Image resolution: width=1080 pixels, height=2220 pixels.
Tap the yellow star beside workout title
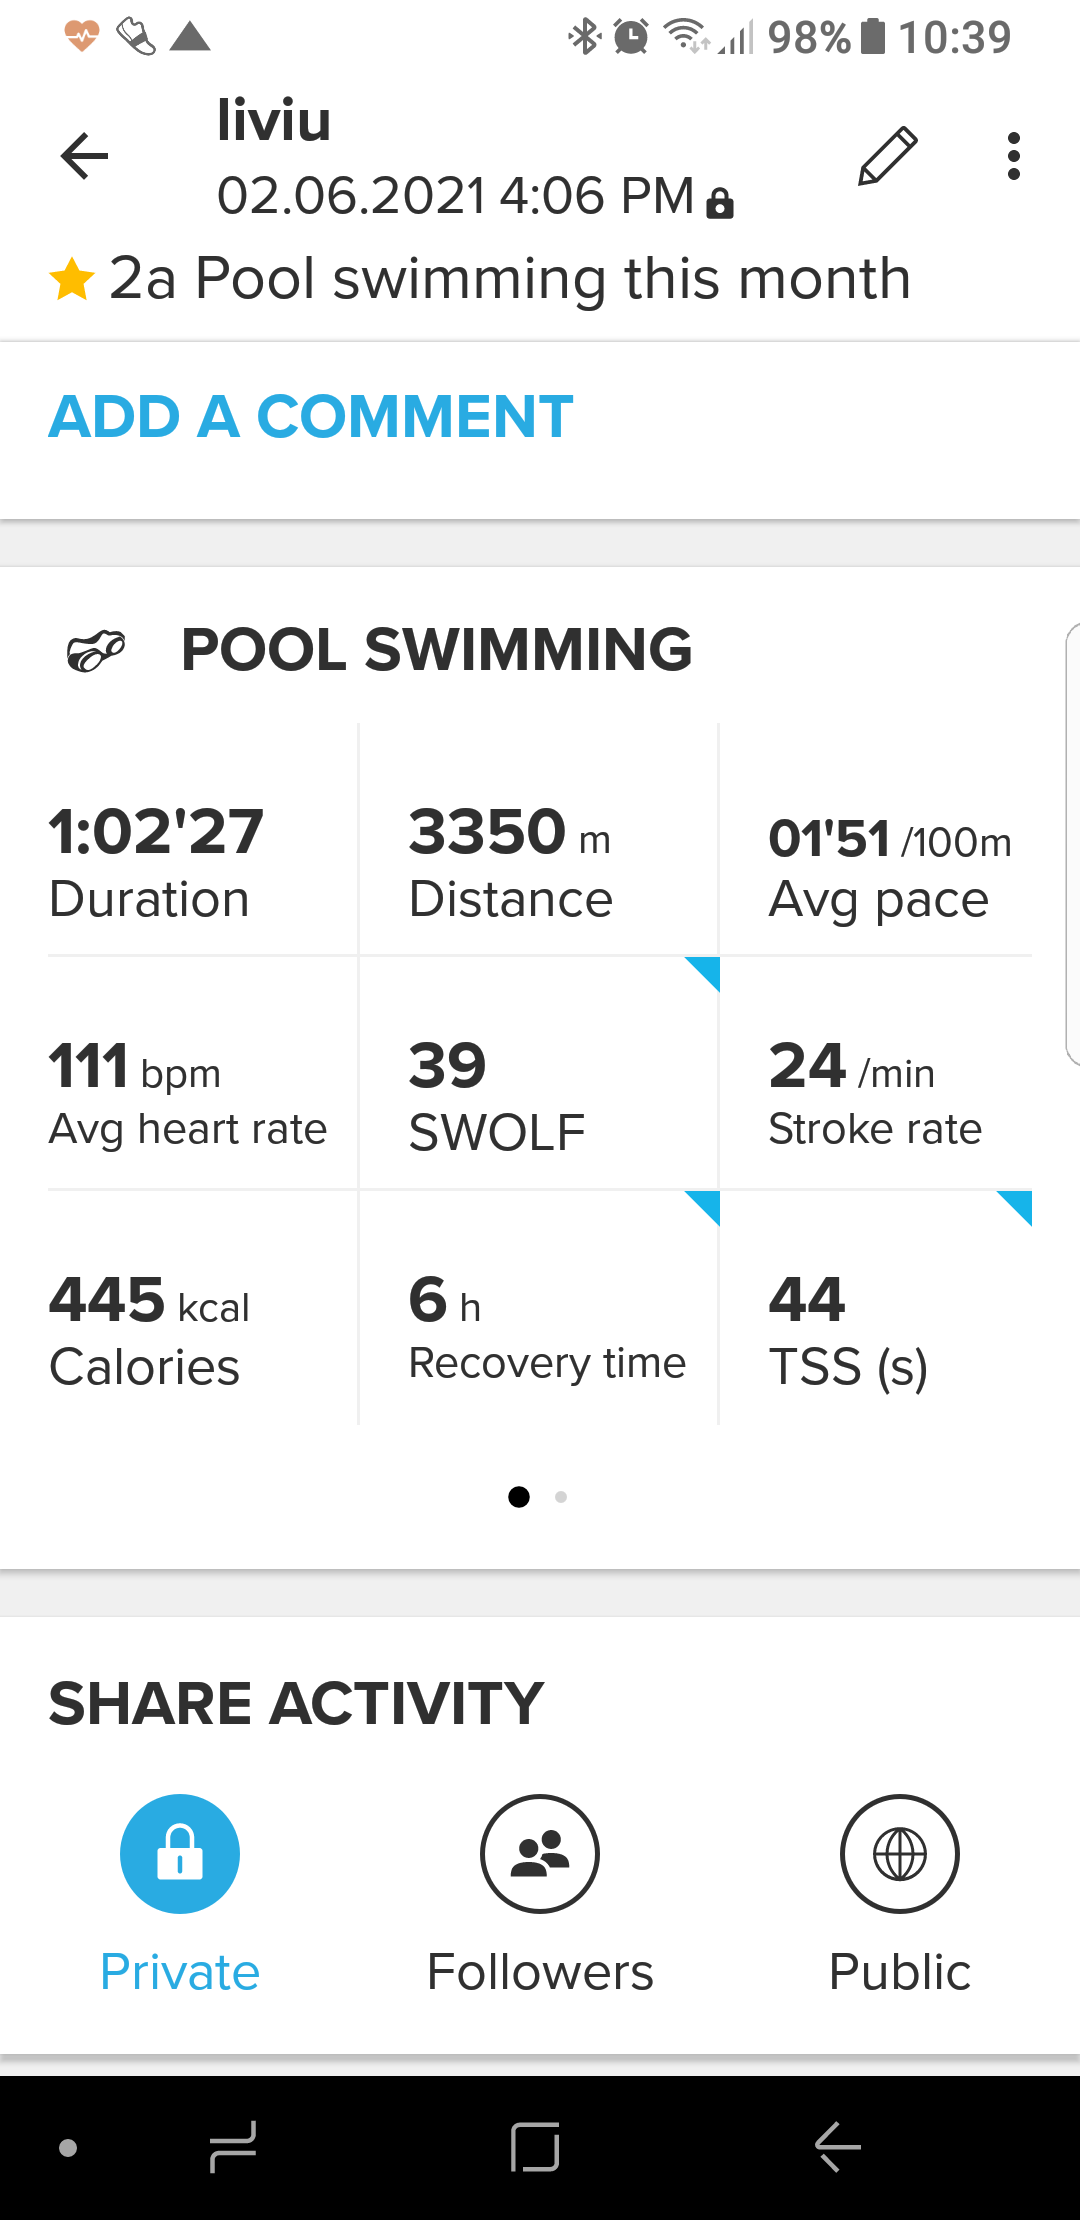72,279
